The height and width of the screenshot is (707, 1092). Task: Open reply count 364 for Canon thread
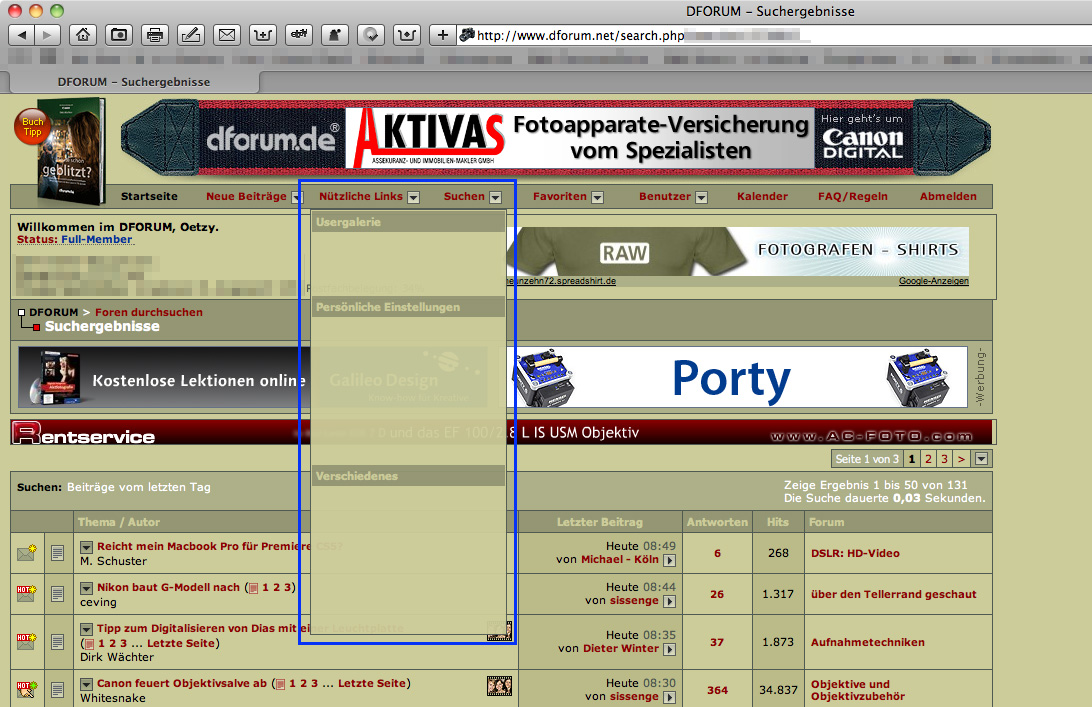[x=717, y=690]
